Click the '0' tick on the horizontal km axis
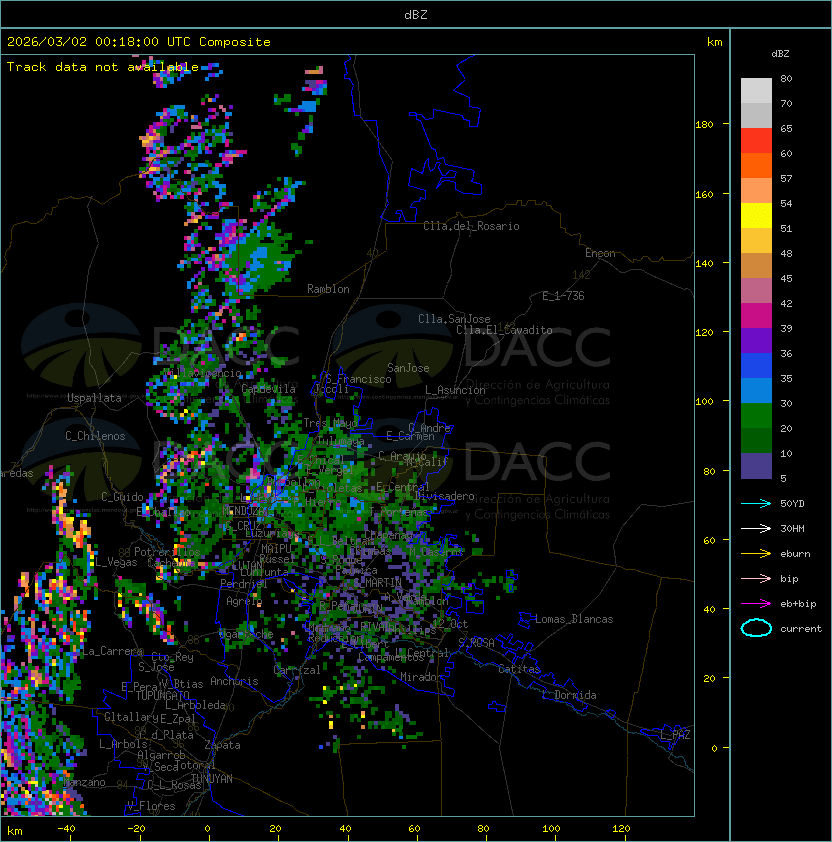The height and width of the screenshot is (842, 832). click(207, 829)
